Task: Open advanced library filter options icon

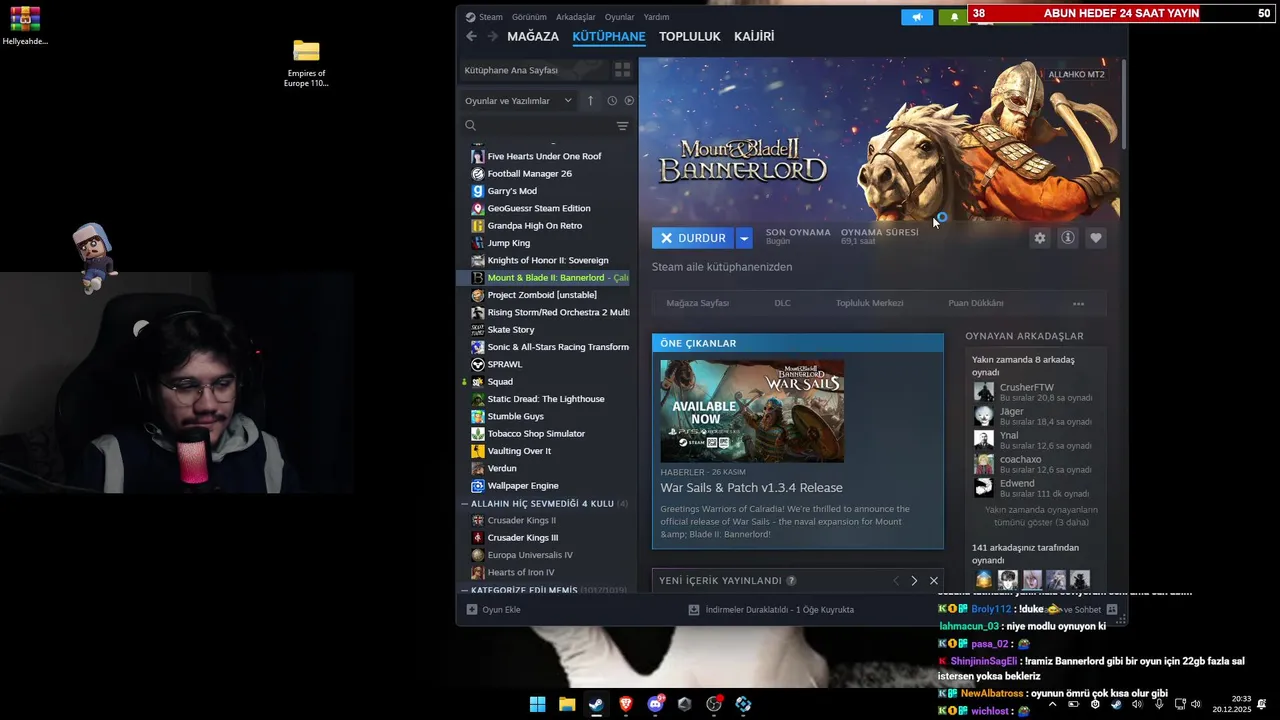Action: (622, 126)
